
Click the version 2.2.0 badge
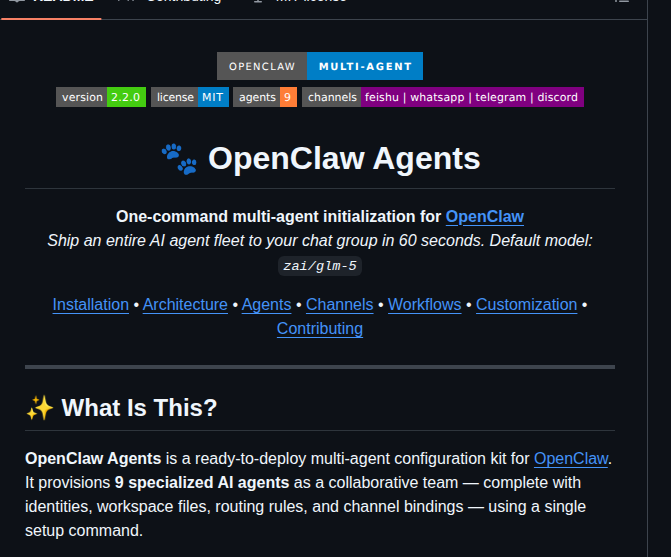[101, 97]
